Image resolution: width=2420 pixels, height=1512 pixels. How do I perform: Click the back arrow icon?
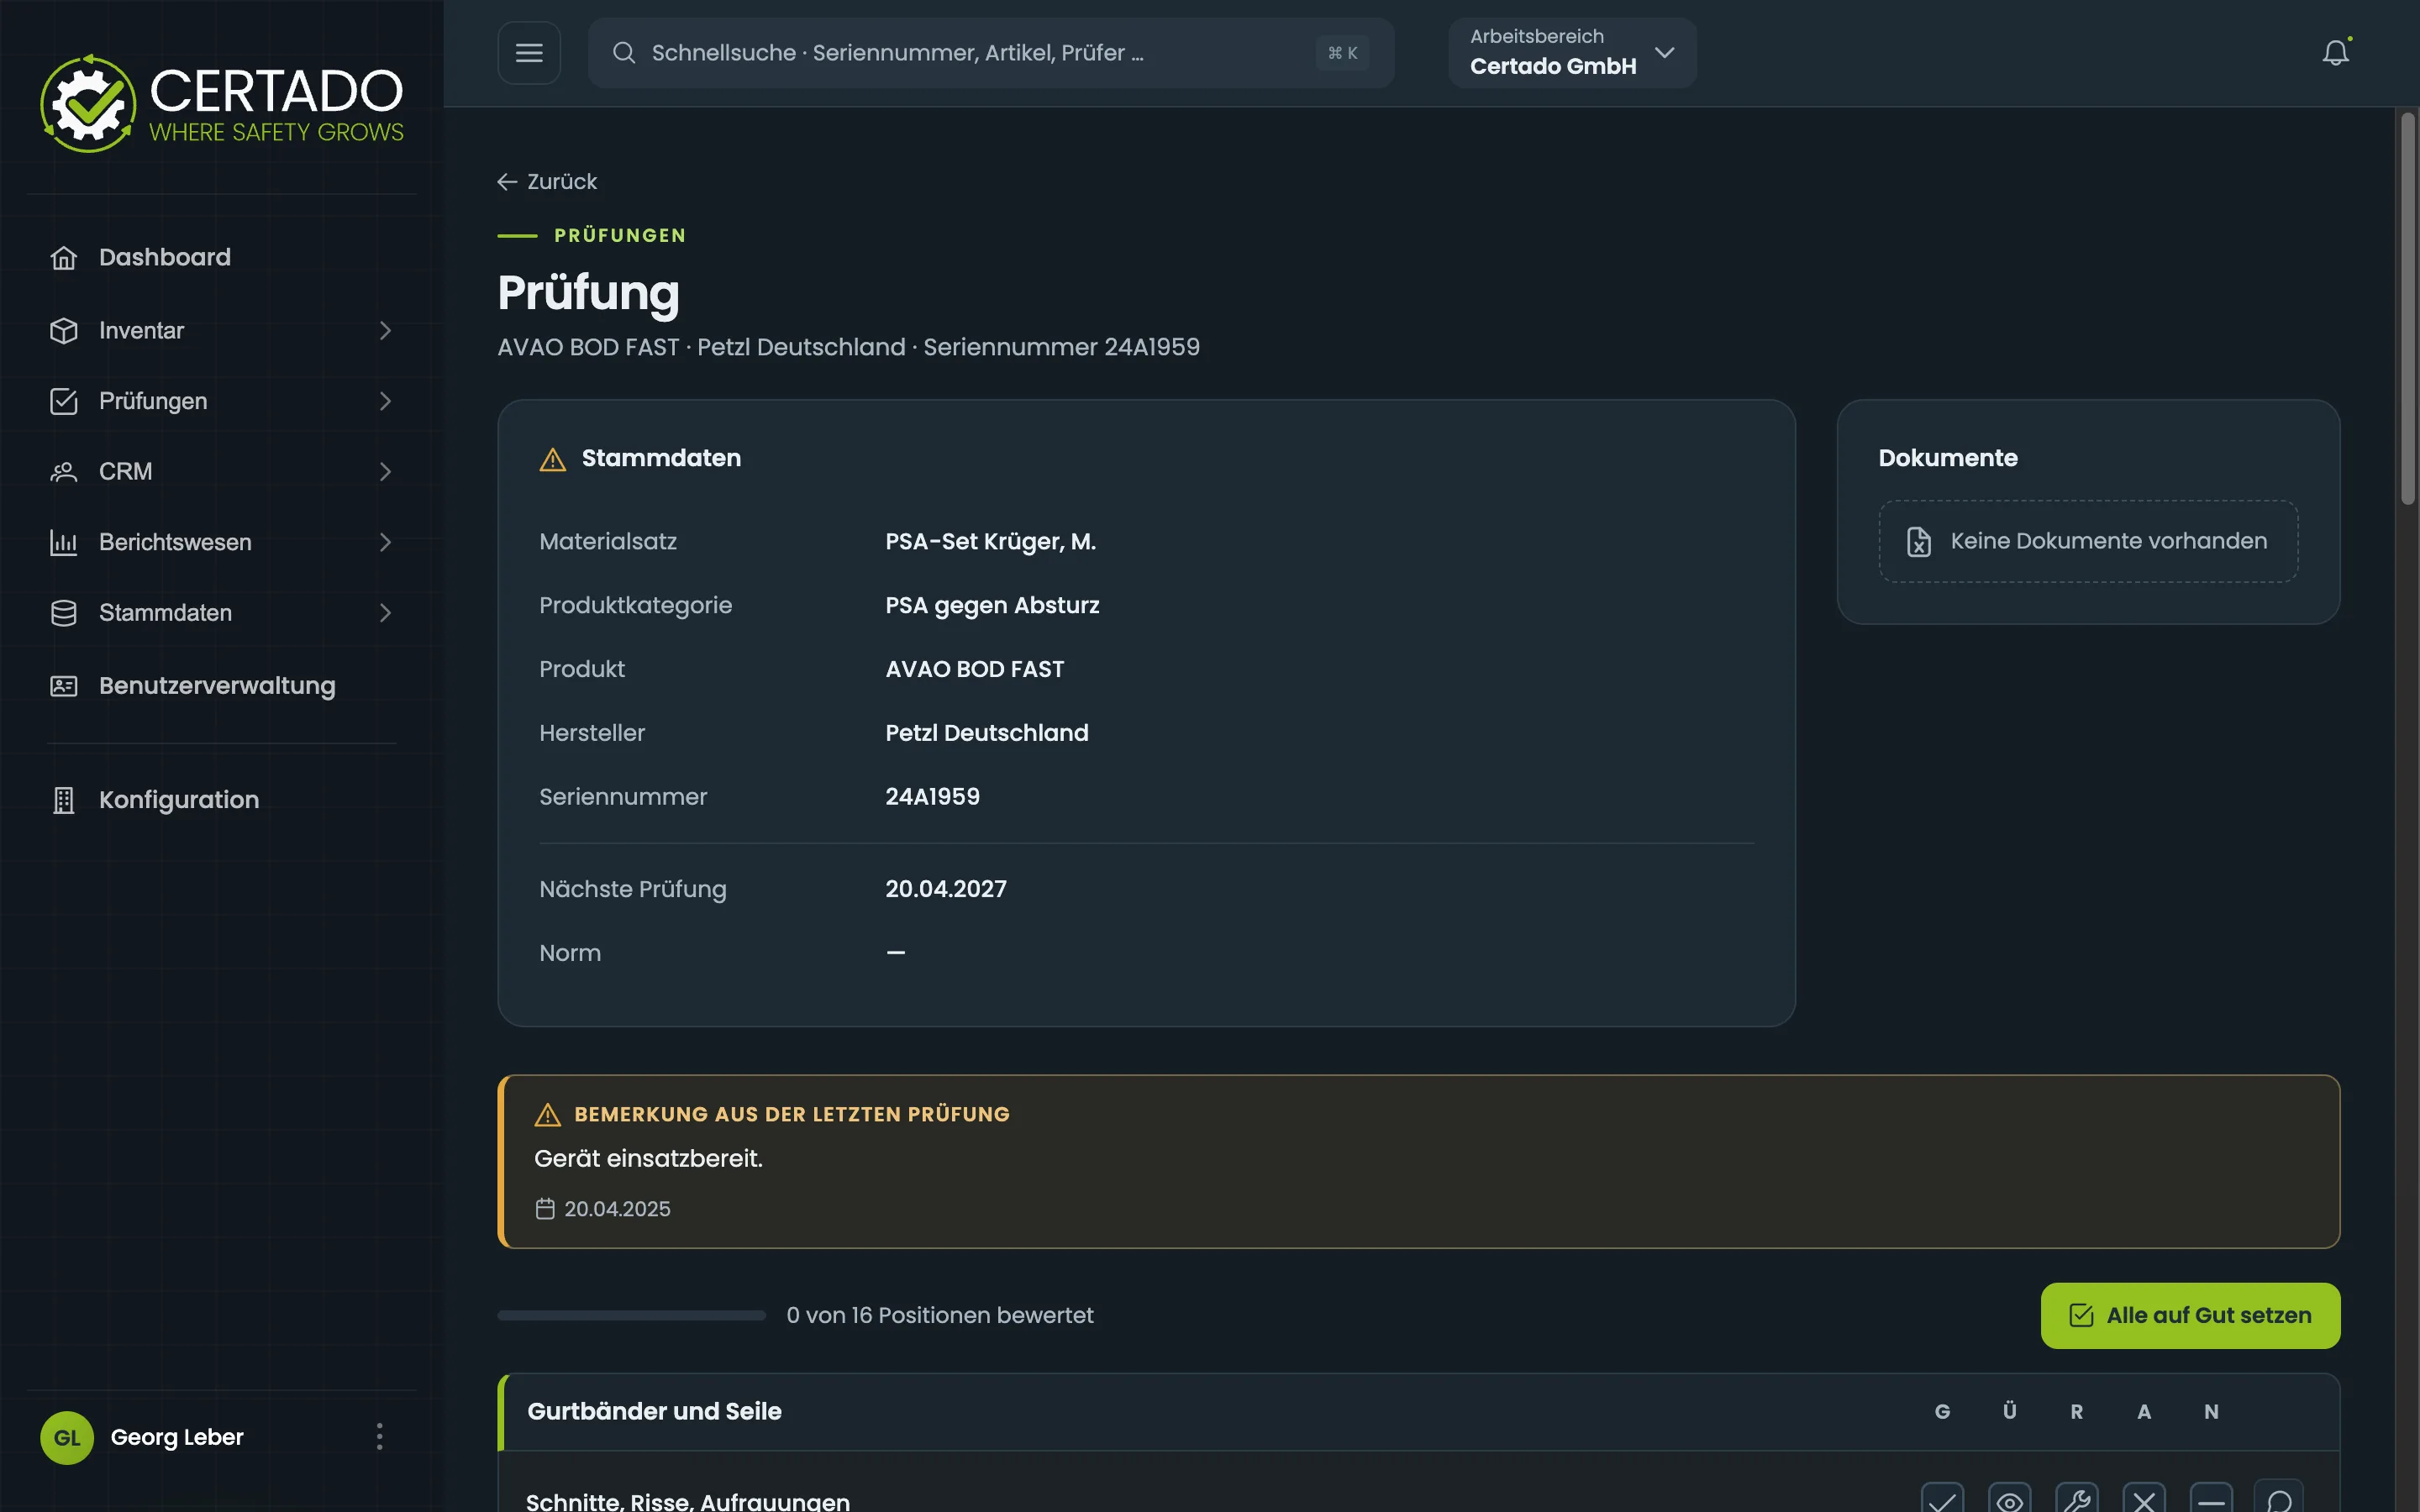pos(508,182)
